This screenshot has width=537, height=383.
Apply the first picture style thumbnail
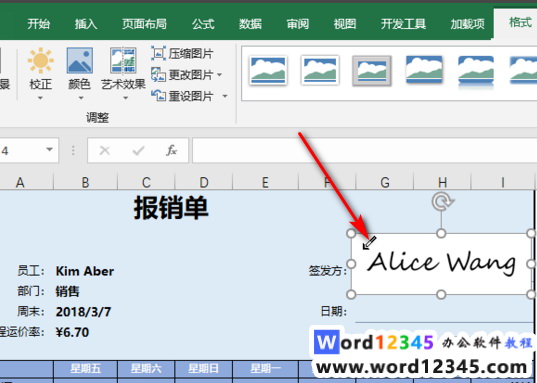(x=268, y=71)
